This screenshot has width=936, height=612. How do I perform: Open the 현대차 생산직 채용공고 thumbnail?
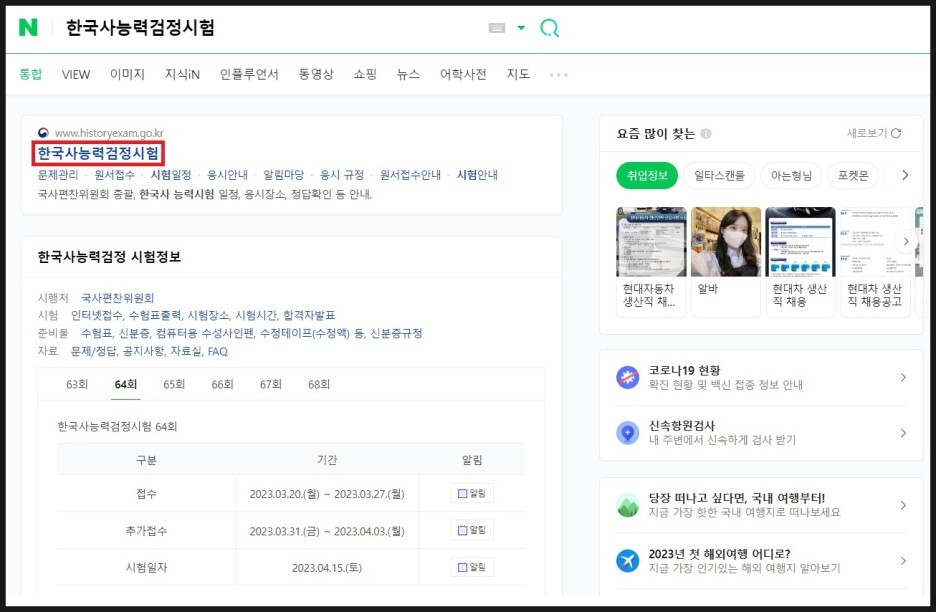875,262
